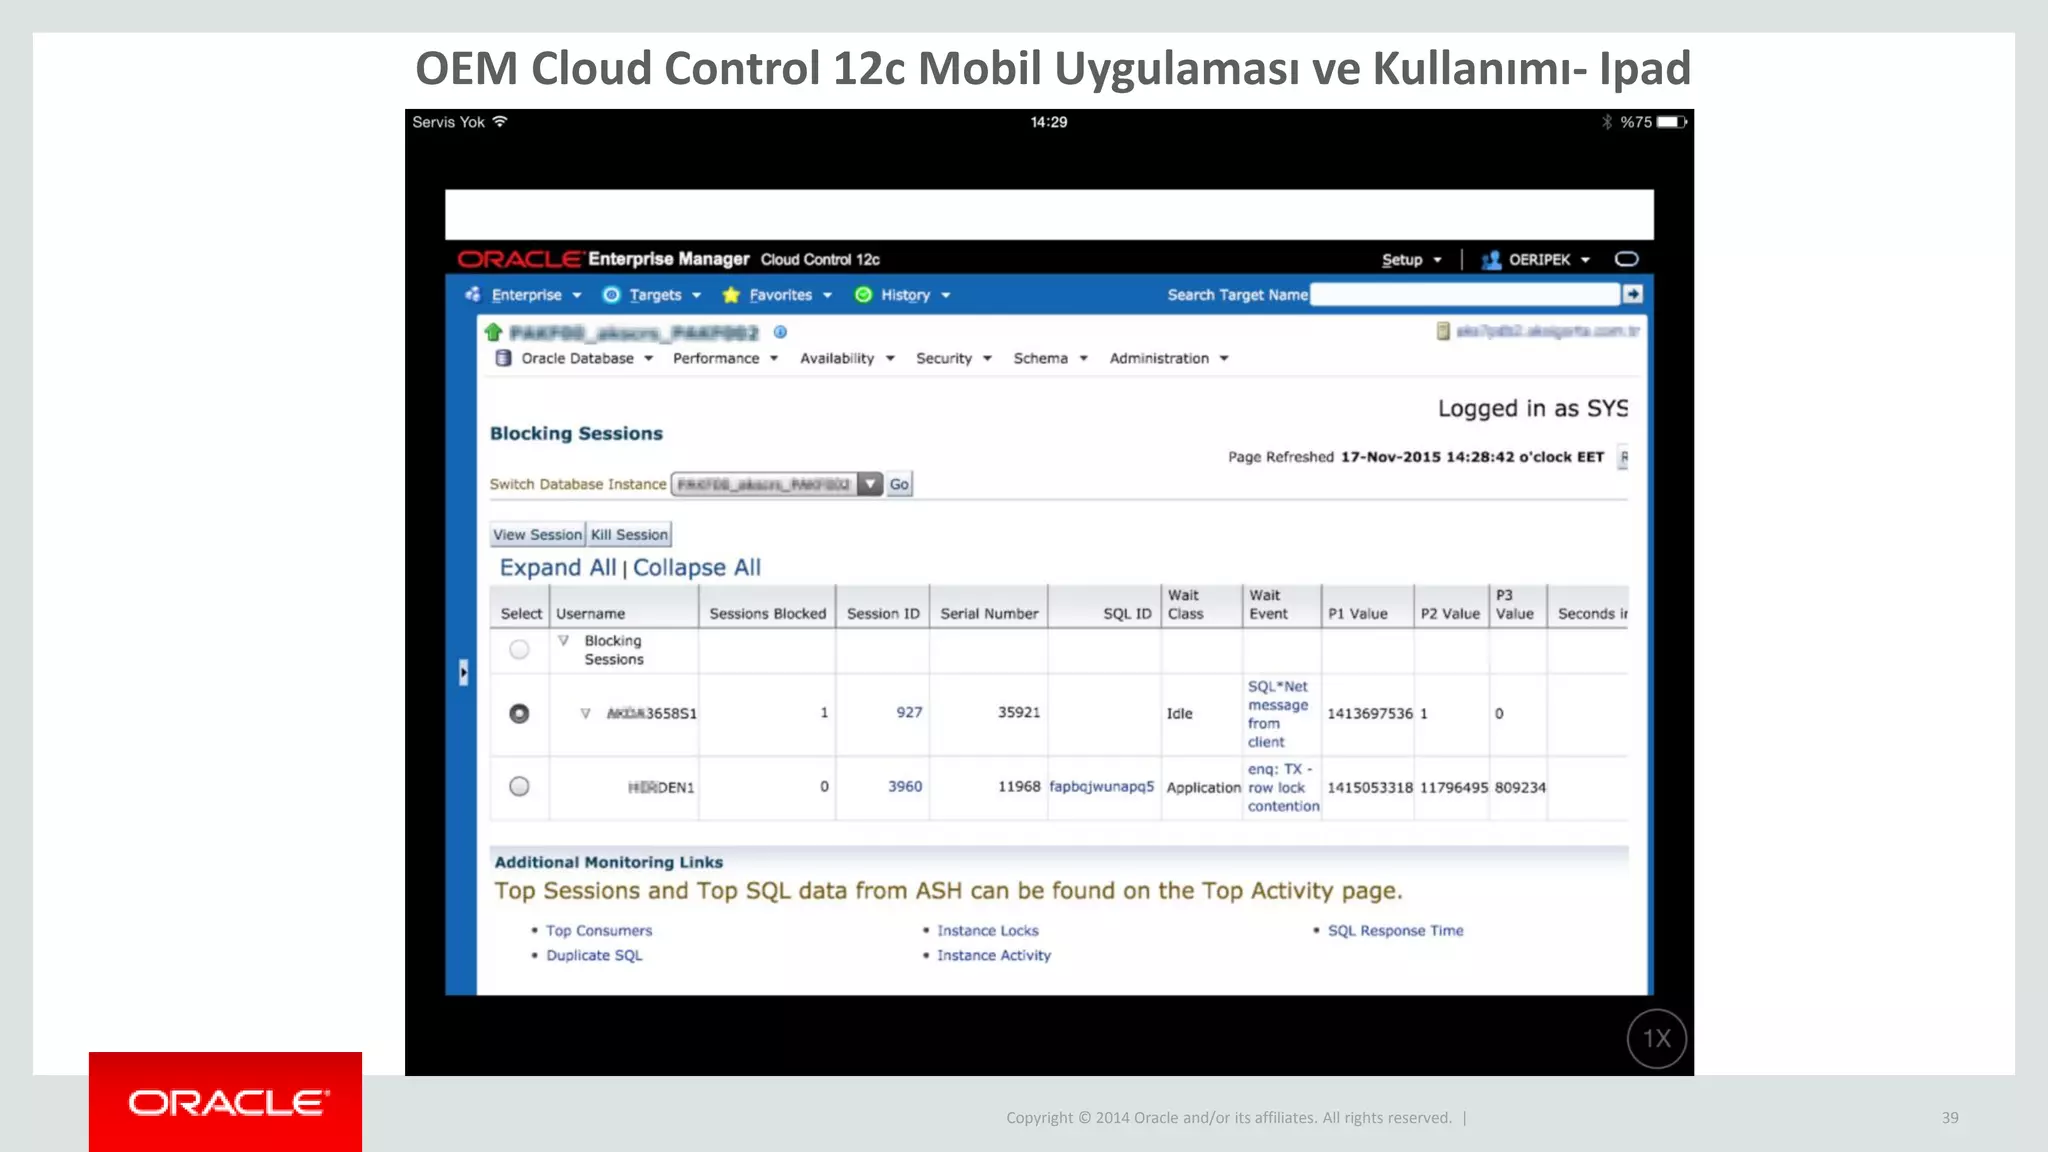Open SQL Response Time link
The image size is (2048, 1152).
coord(1395,931)
